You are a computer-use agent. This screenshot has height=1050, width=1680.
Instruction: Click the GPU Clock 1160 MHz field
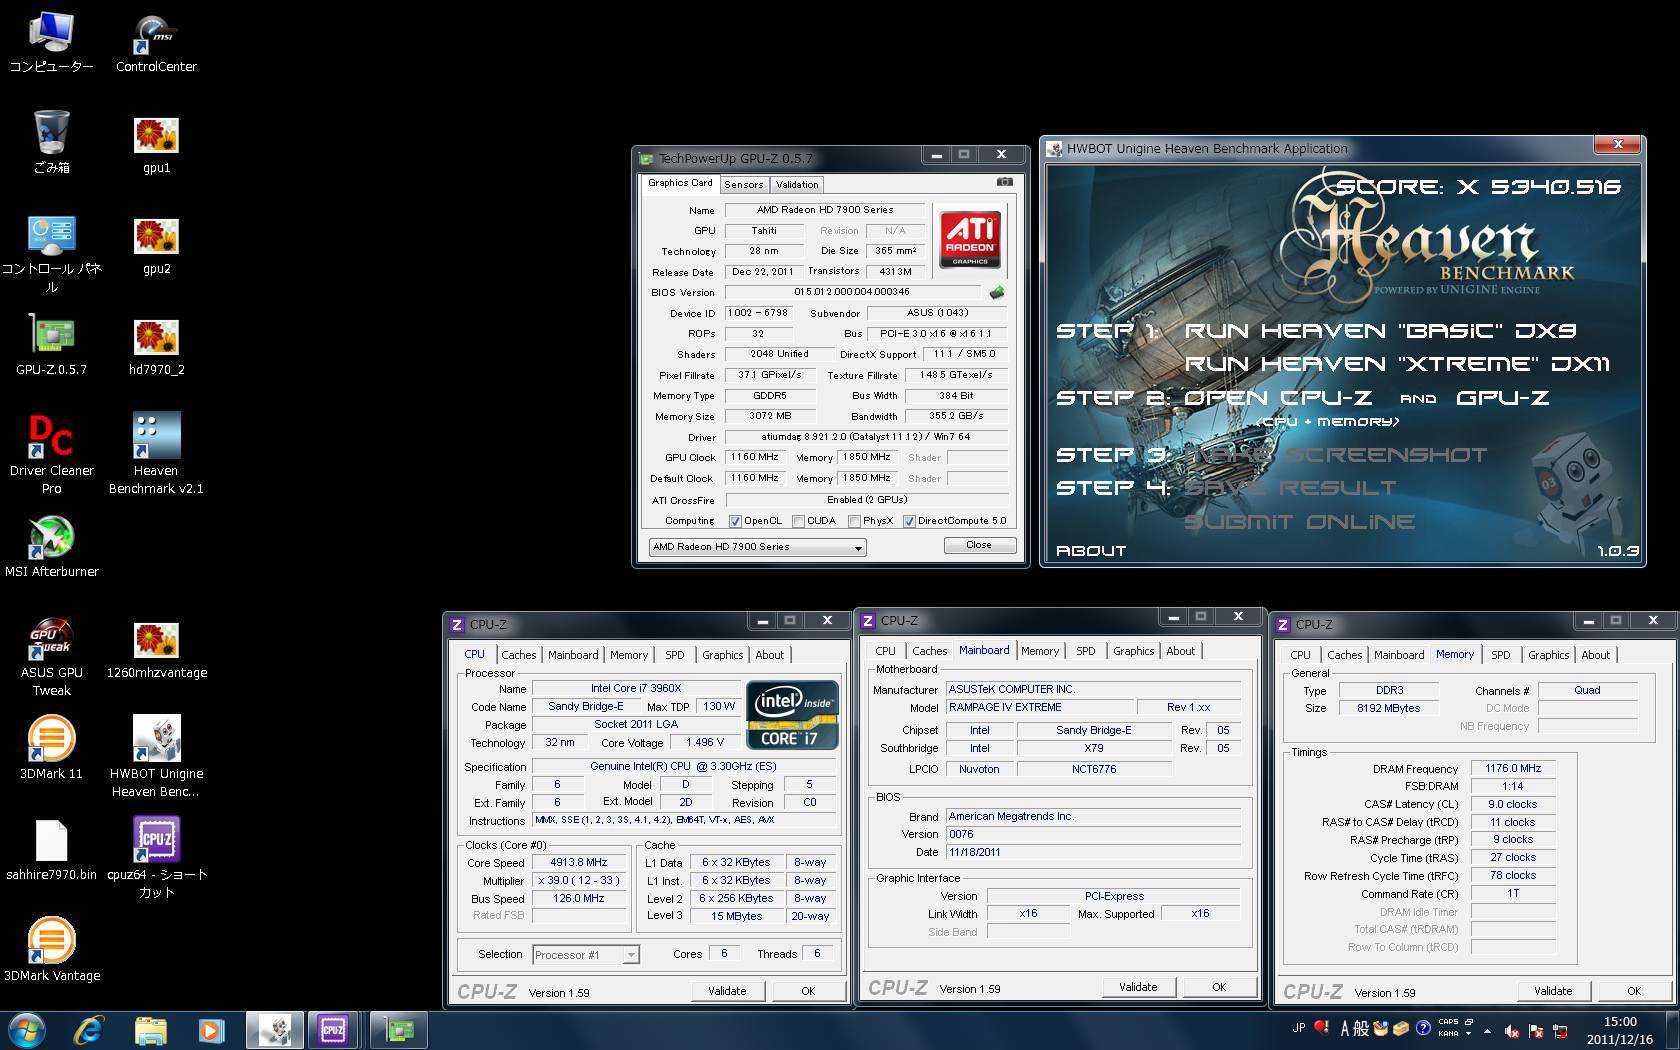[x=755, y=457]
